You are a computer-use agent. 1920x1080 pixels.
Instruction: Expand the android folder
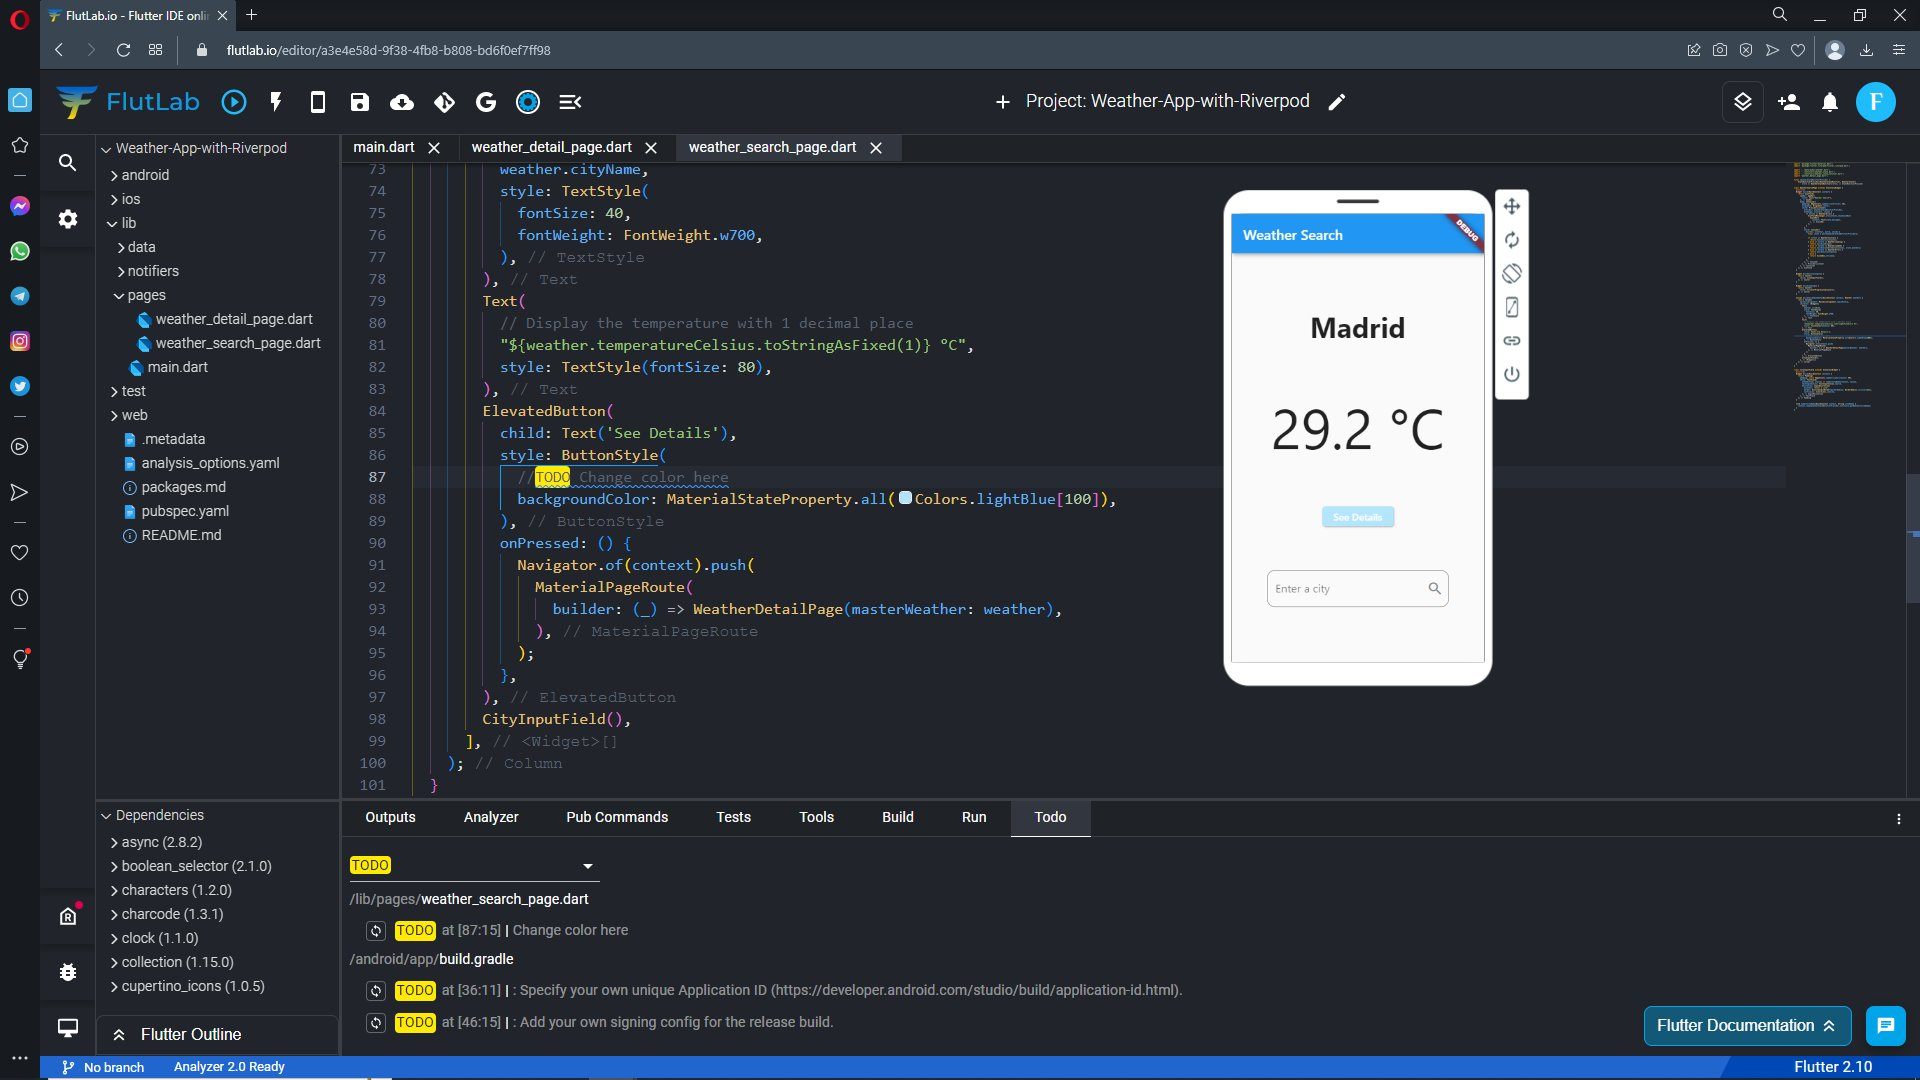114,175
